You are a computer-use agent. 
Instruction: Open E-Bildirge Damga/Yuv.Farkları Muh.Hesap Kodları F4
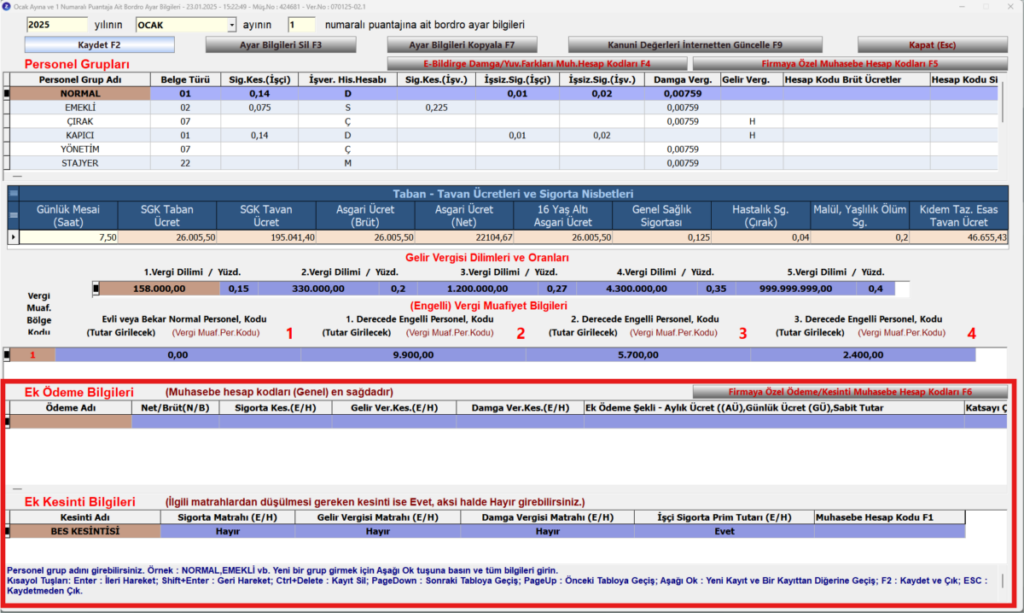tap(537, 63)
